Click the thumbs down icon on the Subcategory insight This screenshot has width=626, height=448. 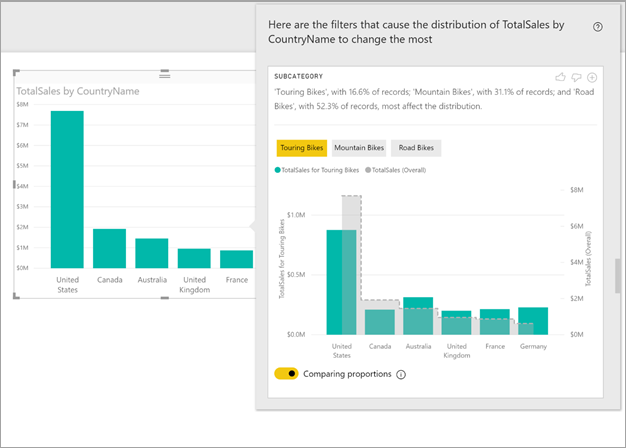[x=576, y=77]
